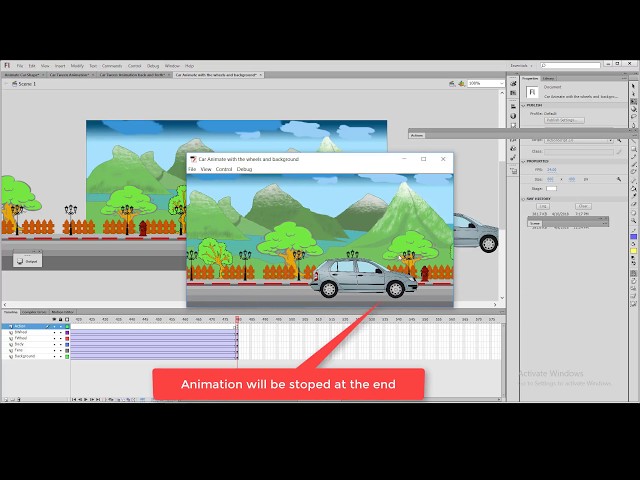Go to first frame in timeline controls
The height and width of the screenshot is (480, 640).
(74, 400)
